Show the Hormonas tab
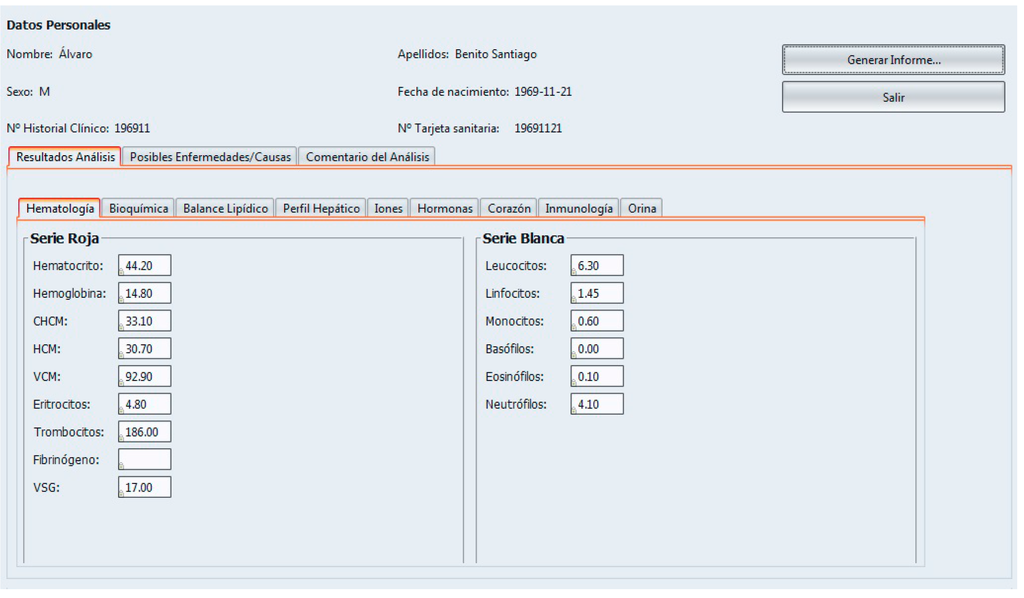1024x598 pixels. tap(445, 209)
